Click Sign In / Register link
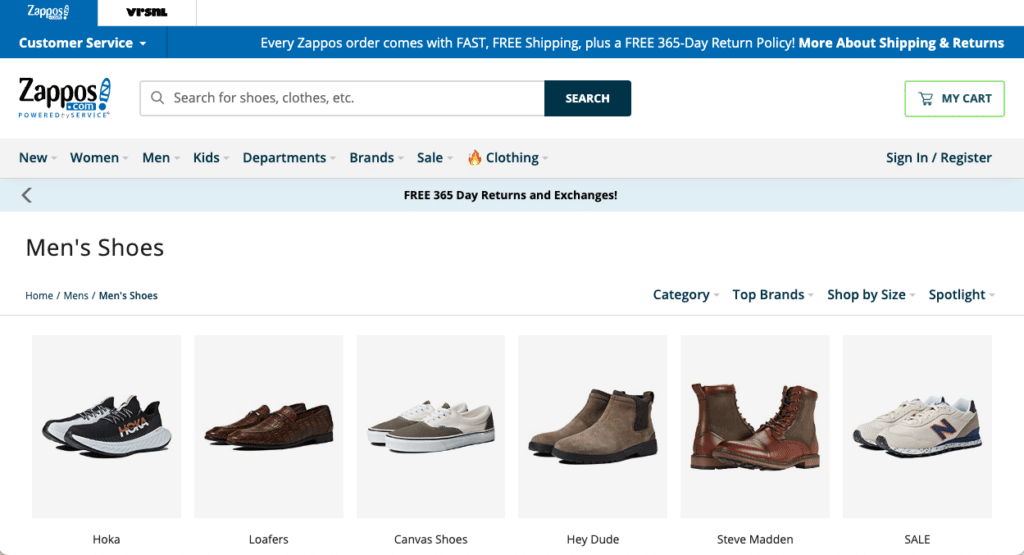The height and width of the screenshot is (555, 1024). (938, 157)
